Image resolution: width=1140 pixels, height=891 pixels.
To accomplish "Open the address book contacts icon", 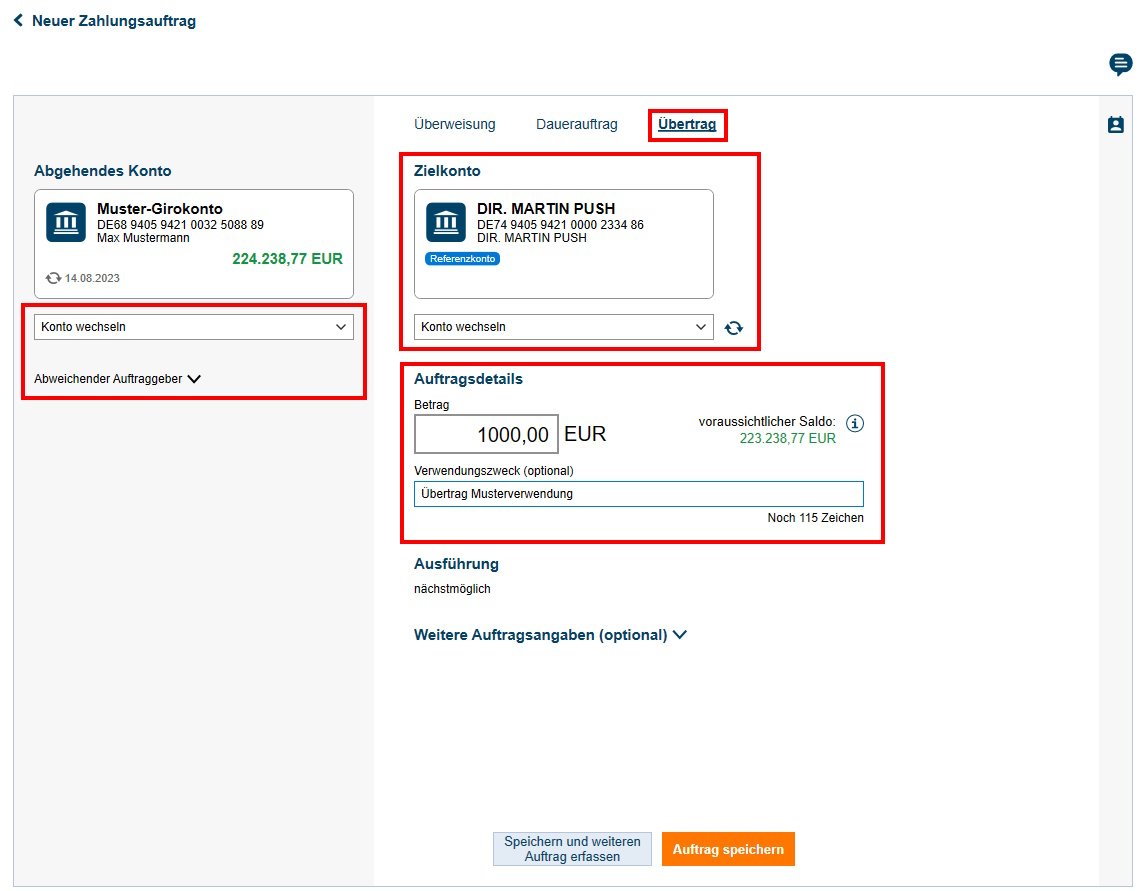I will pos(1115,125).
